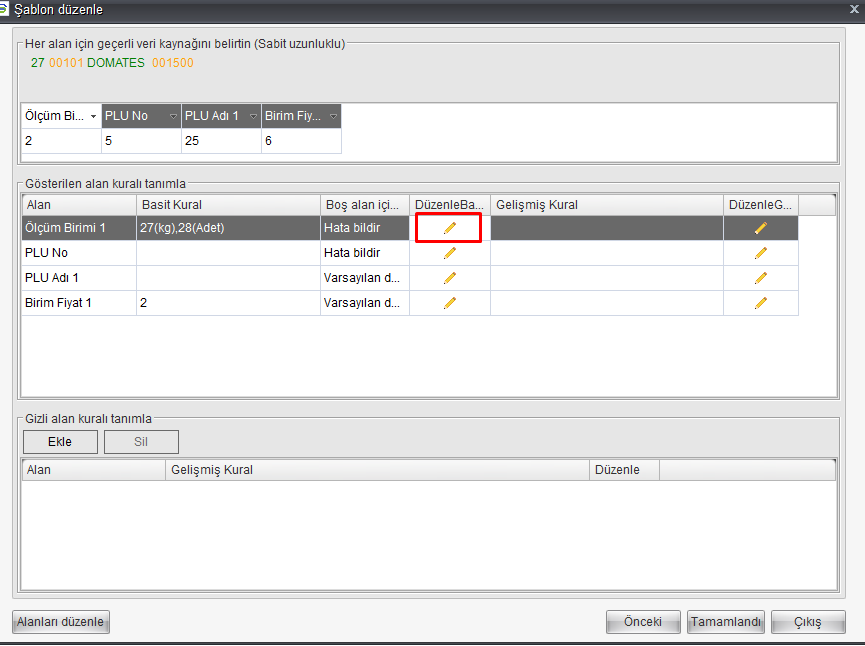865x646 pixels.
Task: Go back with Önceki button
Action: [643, 622]
